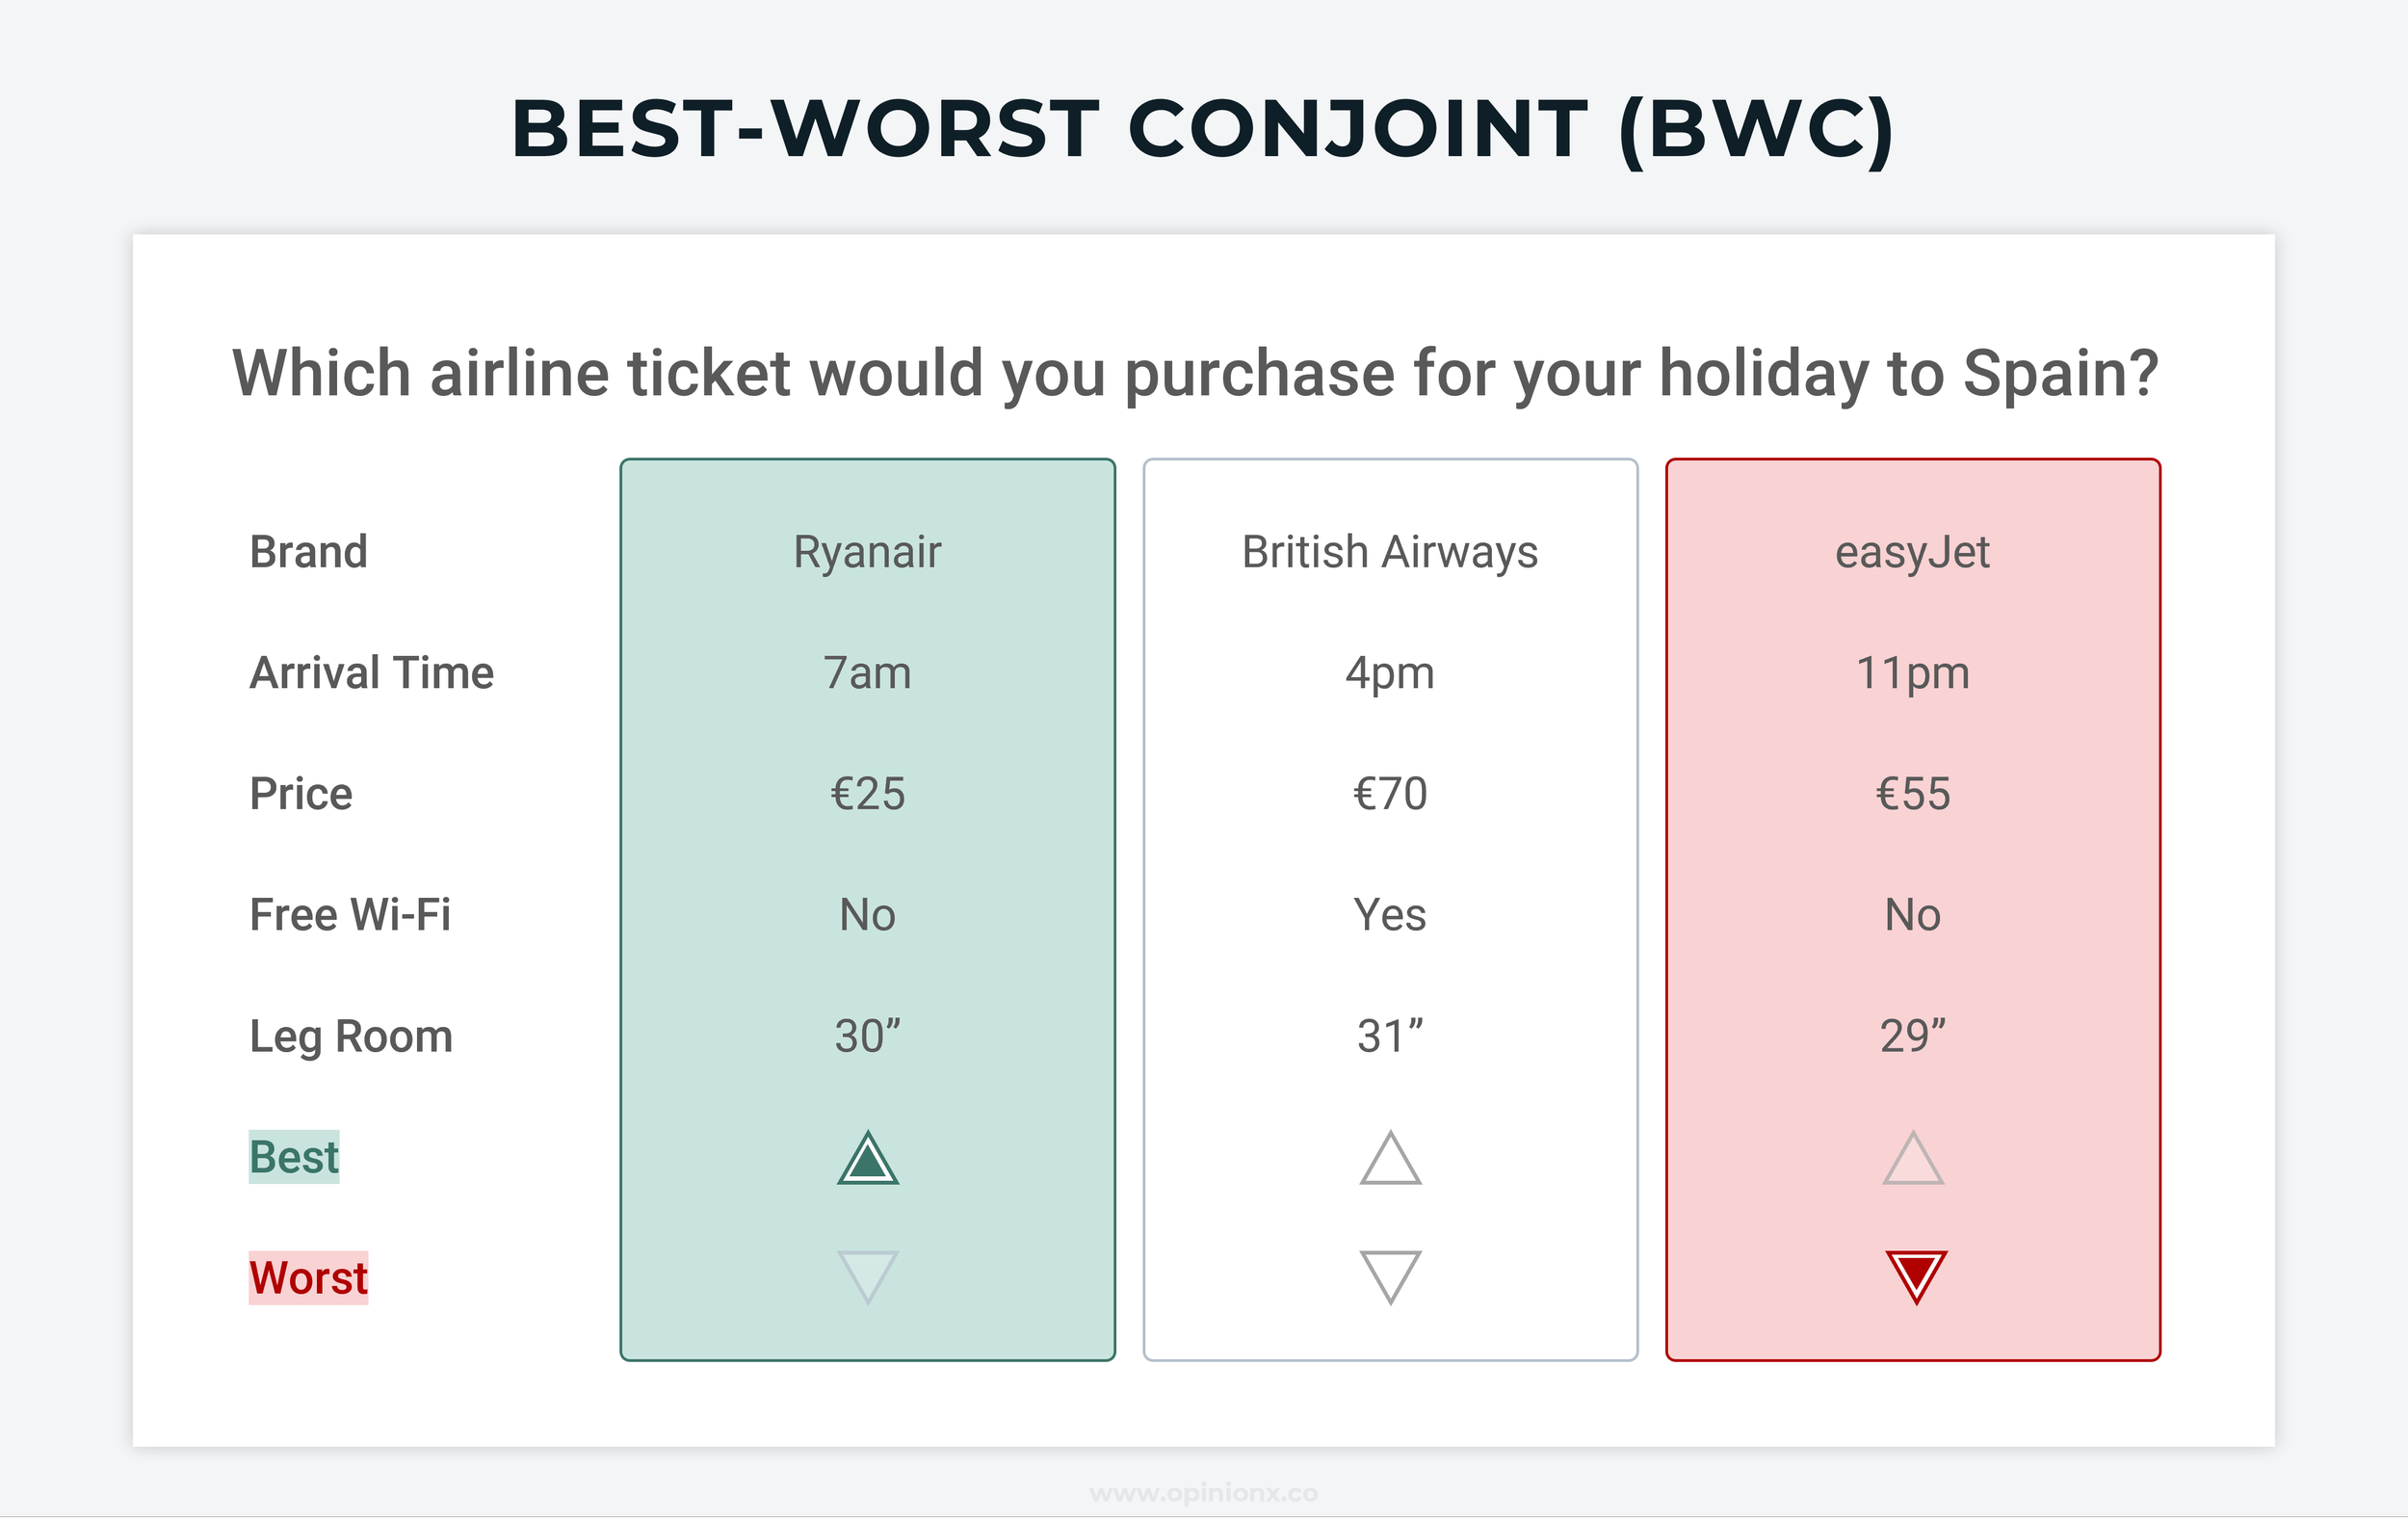
Task: Click the Best-Worst Conjoint heading
Action: 1203,130
